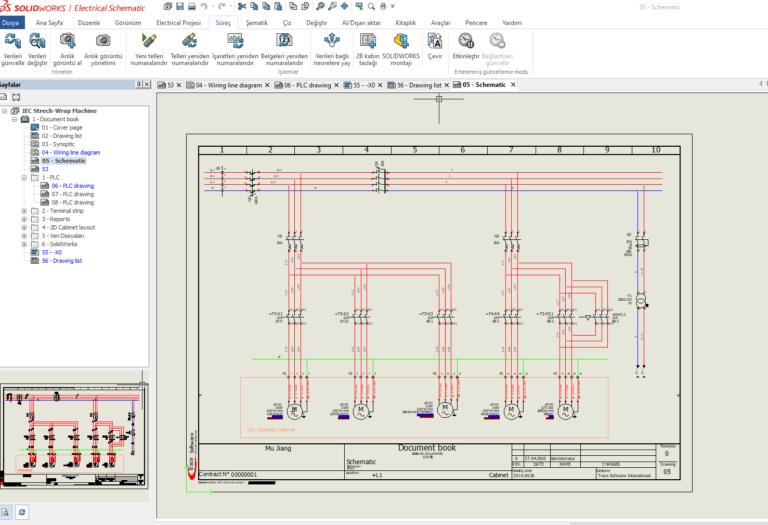Open 06 - PLC drawing in tree
The width and height of the screenshot is (768, 525).
tap(72, 186)
